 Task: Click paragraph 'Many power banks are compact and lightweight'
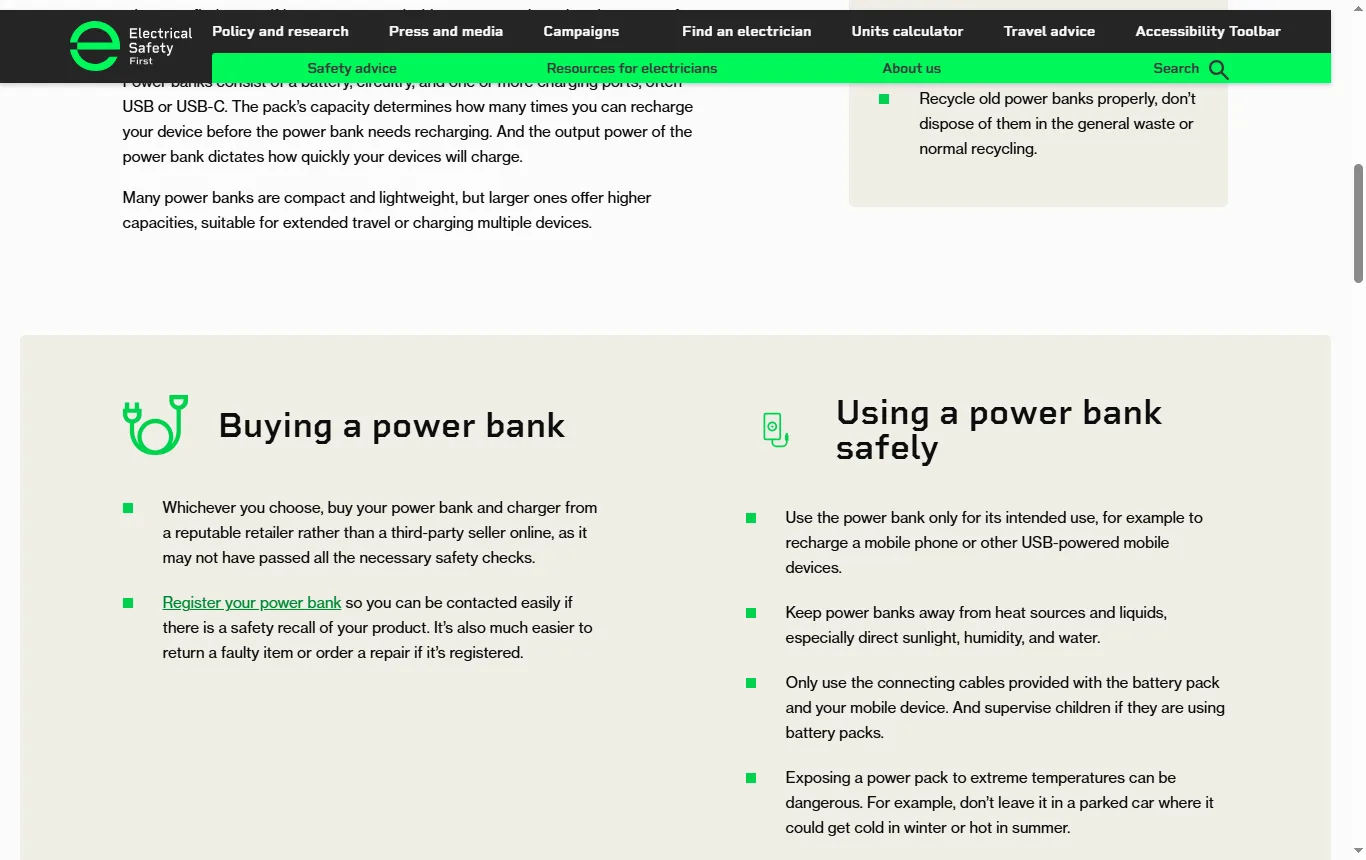pos(387,210)
